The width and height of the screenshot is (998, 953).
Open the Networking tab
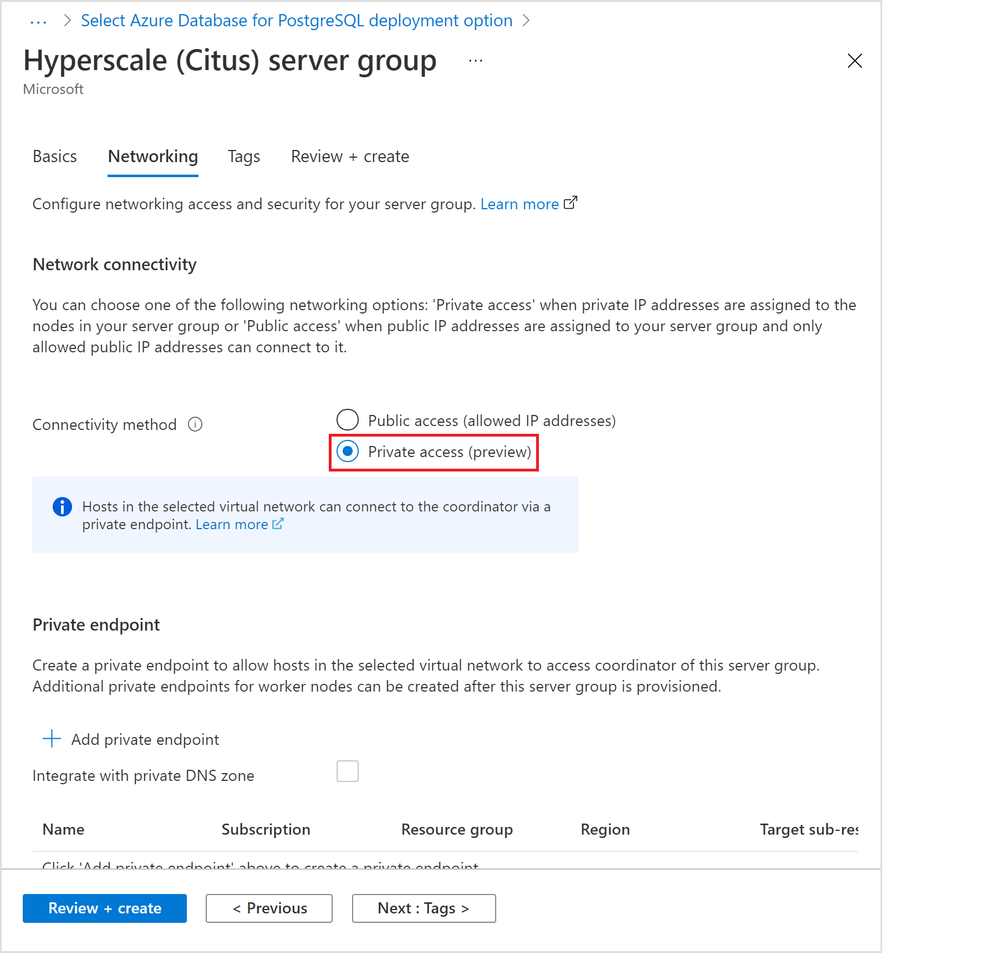pos(153,157)
